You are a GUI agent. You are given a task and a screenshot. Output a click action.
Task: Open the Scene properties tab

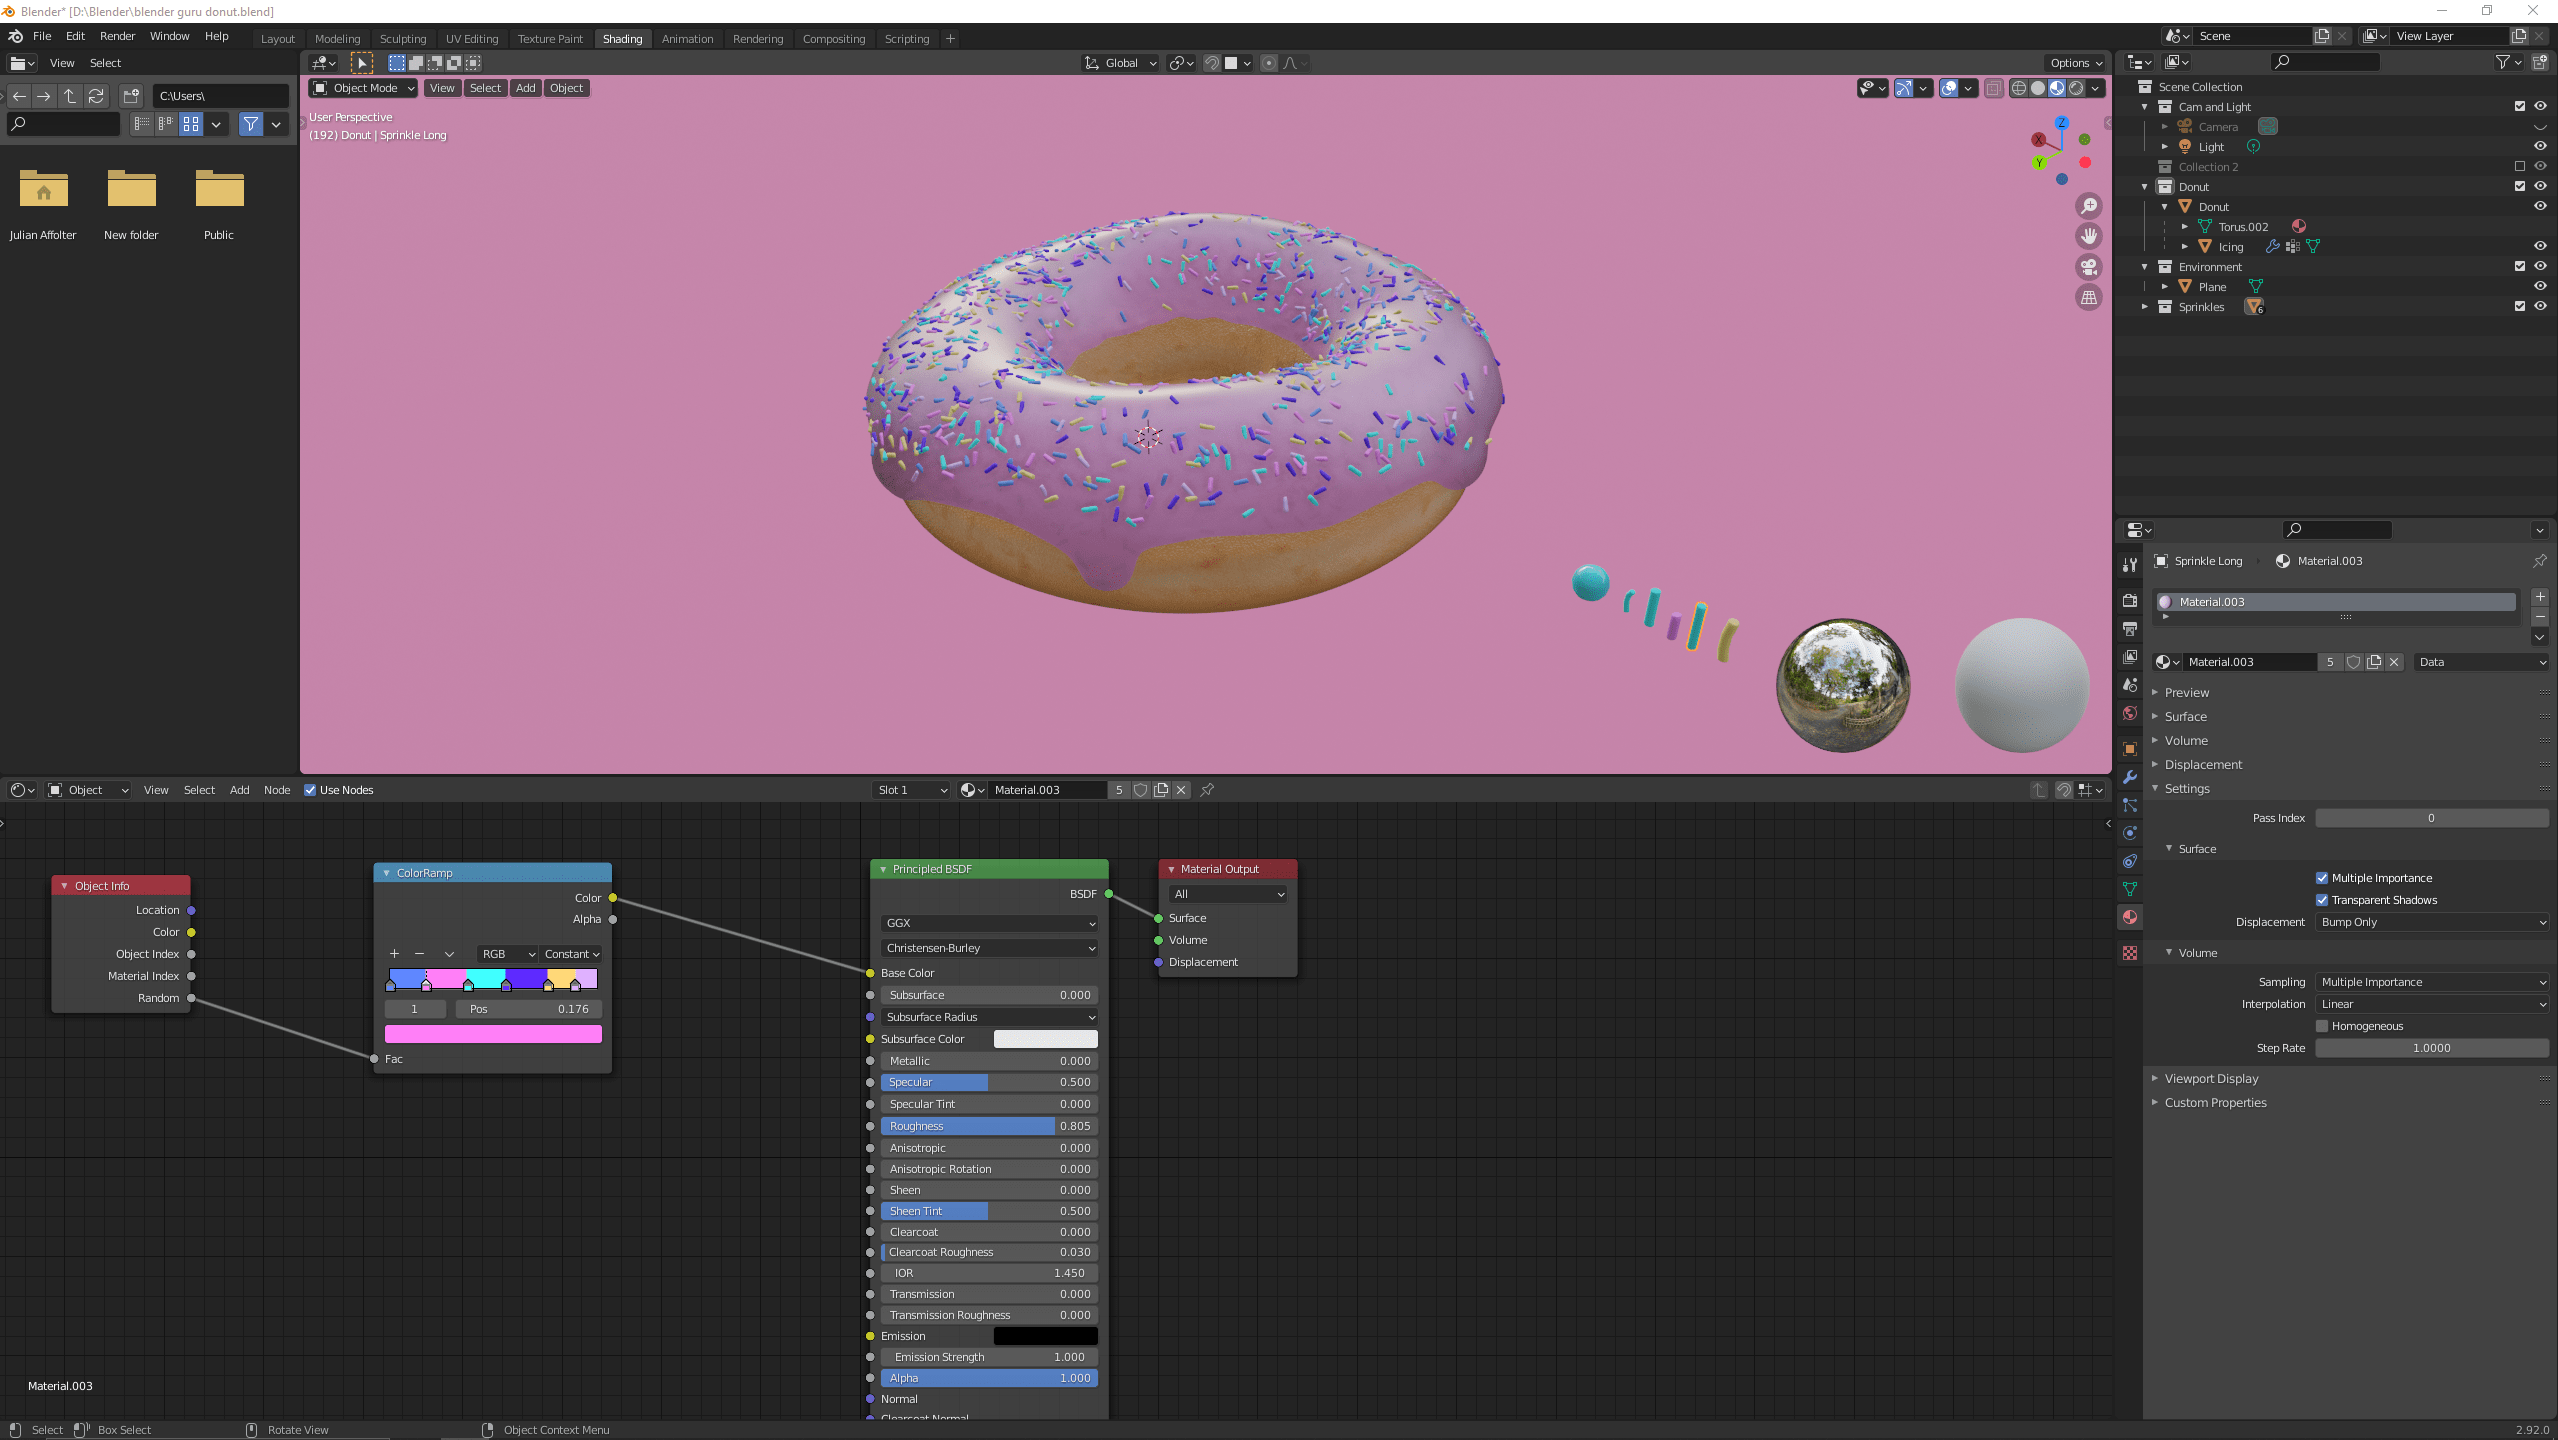pos(2130,685)
